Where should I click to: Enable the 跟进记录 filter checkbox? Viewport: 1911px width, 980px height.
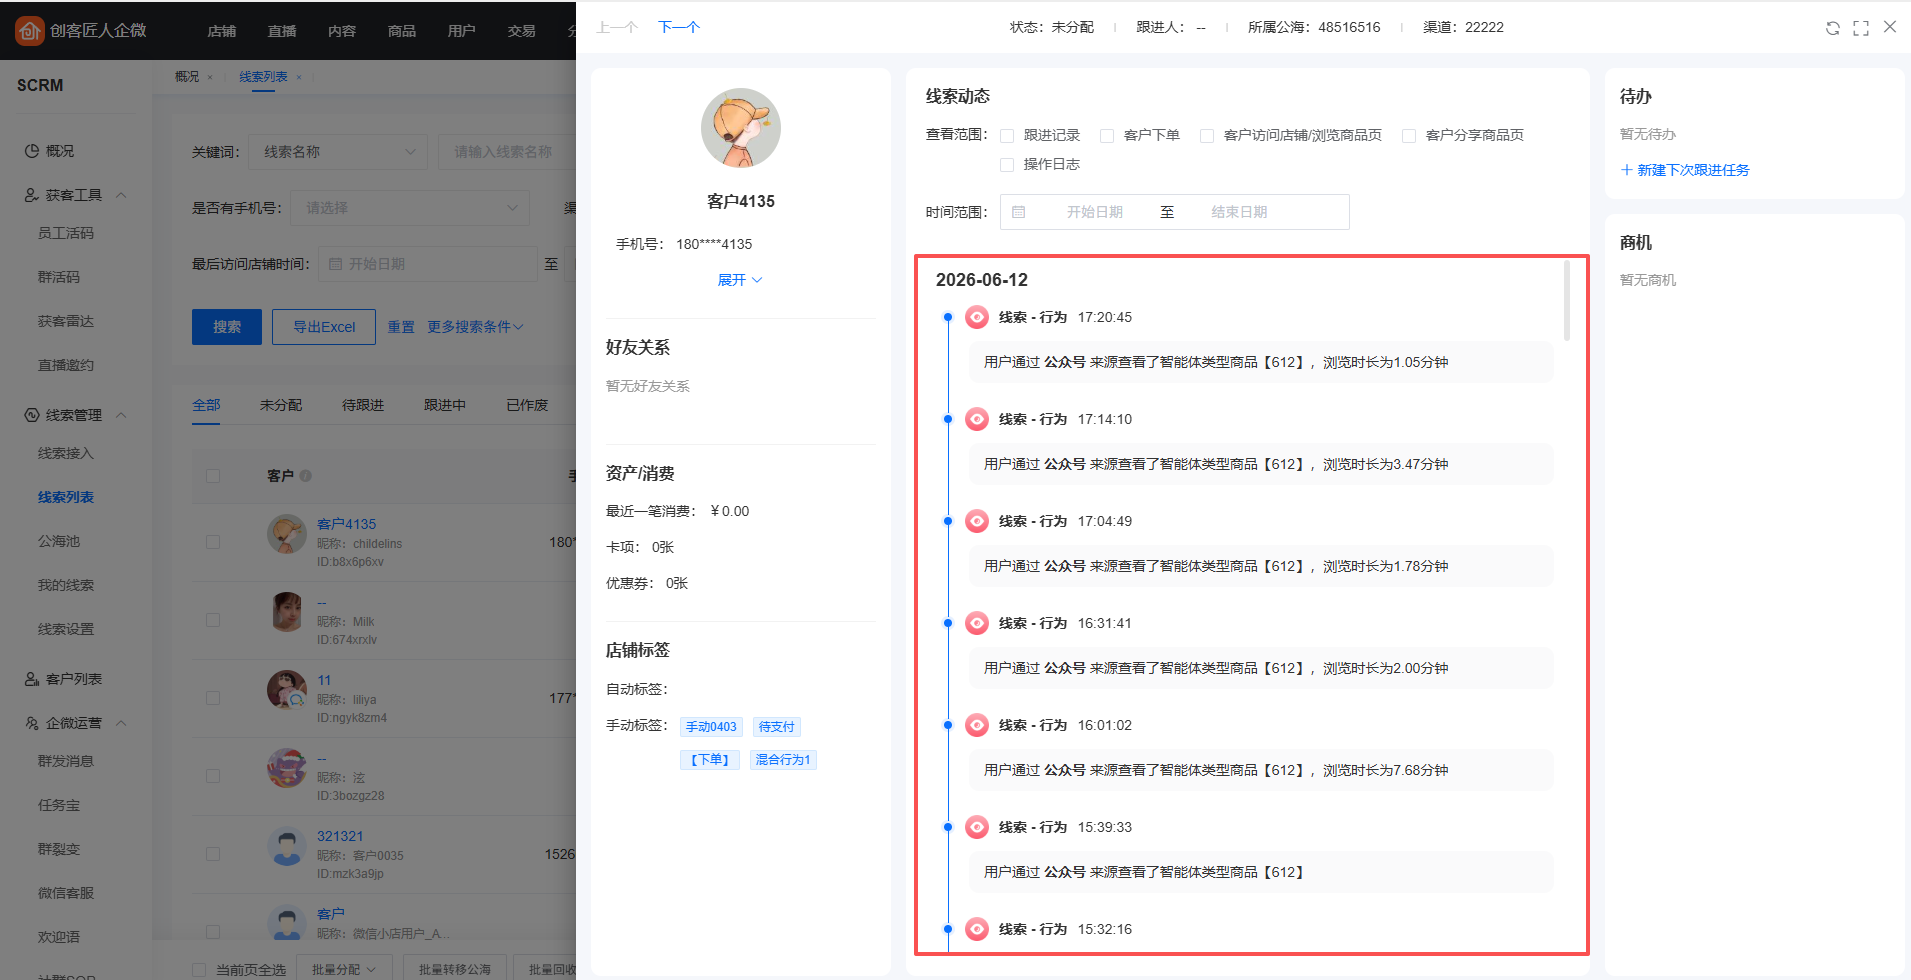pos(1007,136)
